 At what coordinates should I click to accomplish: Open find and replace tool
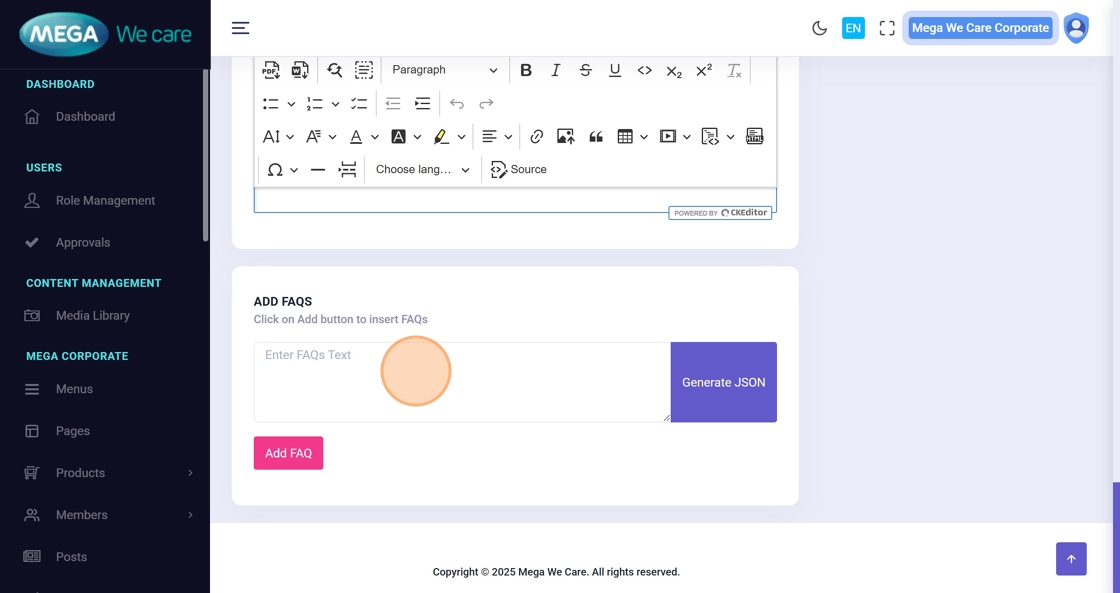334,70
